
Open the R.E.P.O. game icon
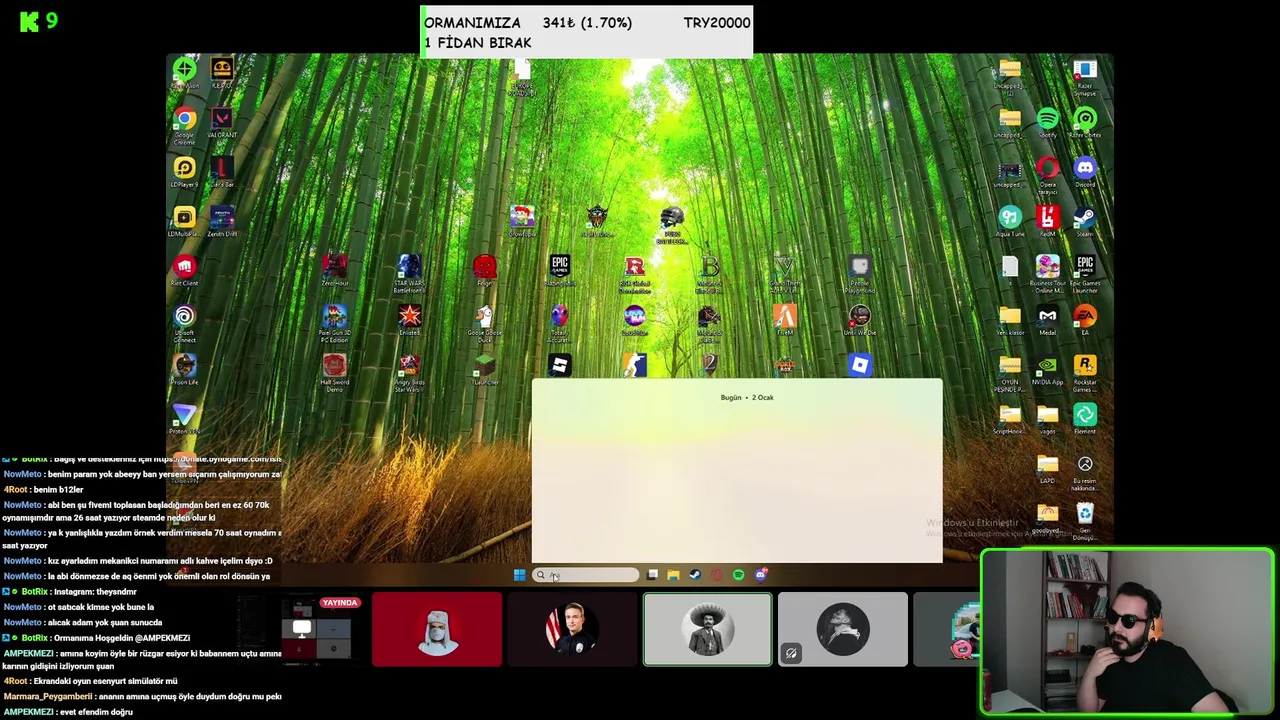pos(222,70)
